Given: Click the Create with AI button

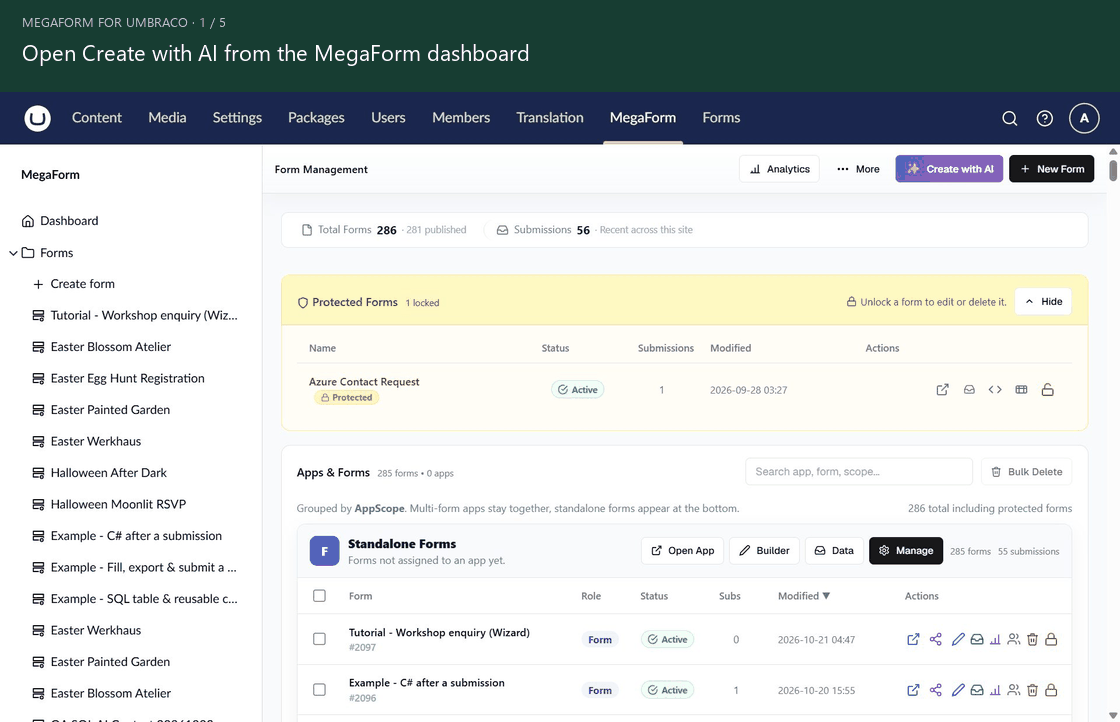Looking at the screenshot, I should coord(949,169).
